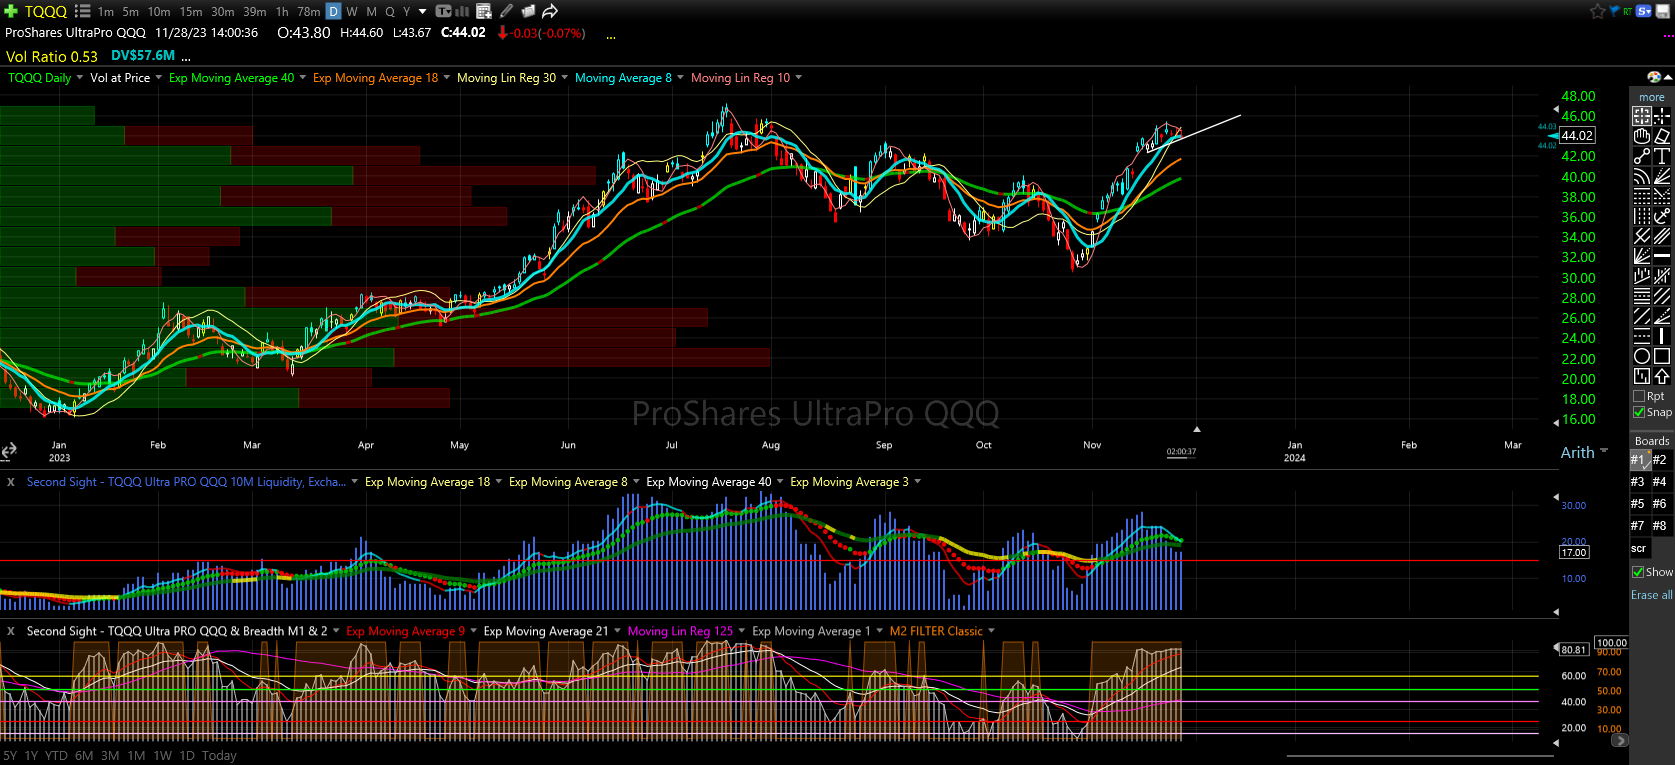The image size is (1675, 765).
Task: Set chart range to Today
Action: [219, 756]
